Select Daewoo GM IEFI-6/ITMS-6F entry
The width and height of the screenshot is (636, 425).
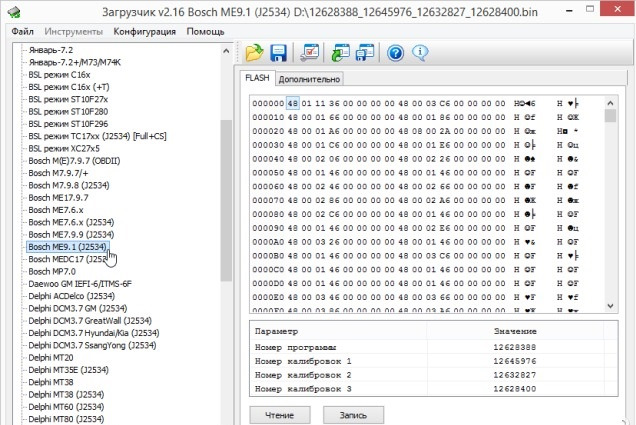80,284
